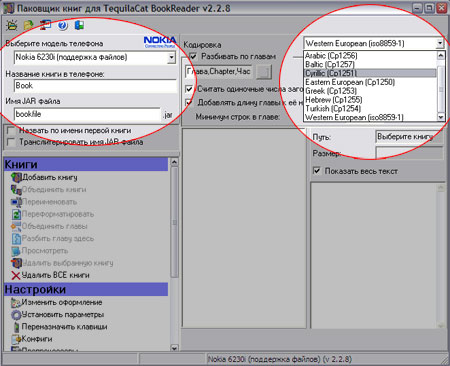Toggle the Показать весь текст checkbox
Screen dimensions: 450x366
tap(317, 171)
